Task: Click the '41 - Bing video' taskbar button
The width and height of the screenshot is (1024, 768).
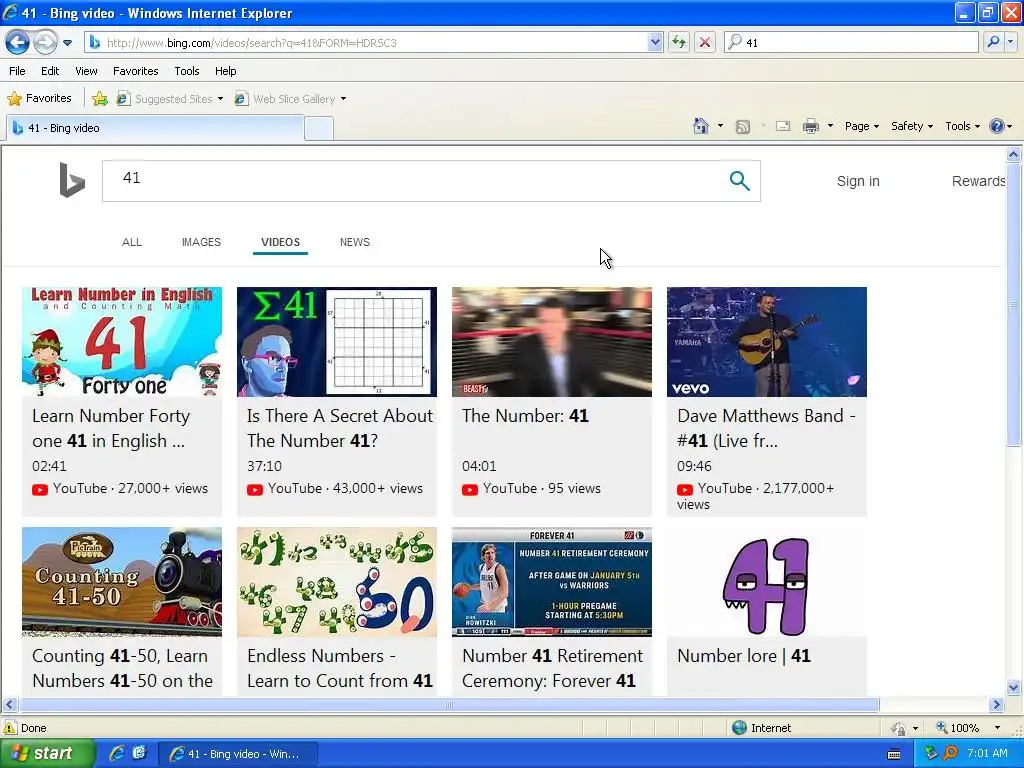Action: click(238, 754)
